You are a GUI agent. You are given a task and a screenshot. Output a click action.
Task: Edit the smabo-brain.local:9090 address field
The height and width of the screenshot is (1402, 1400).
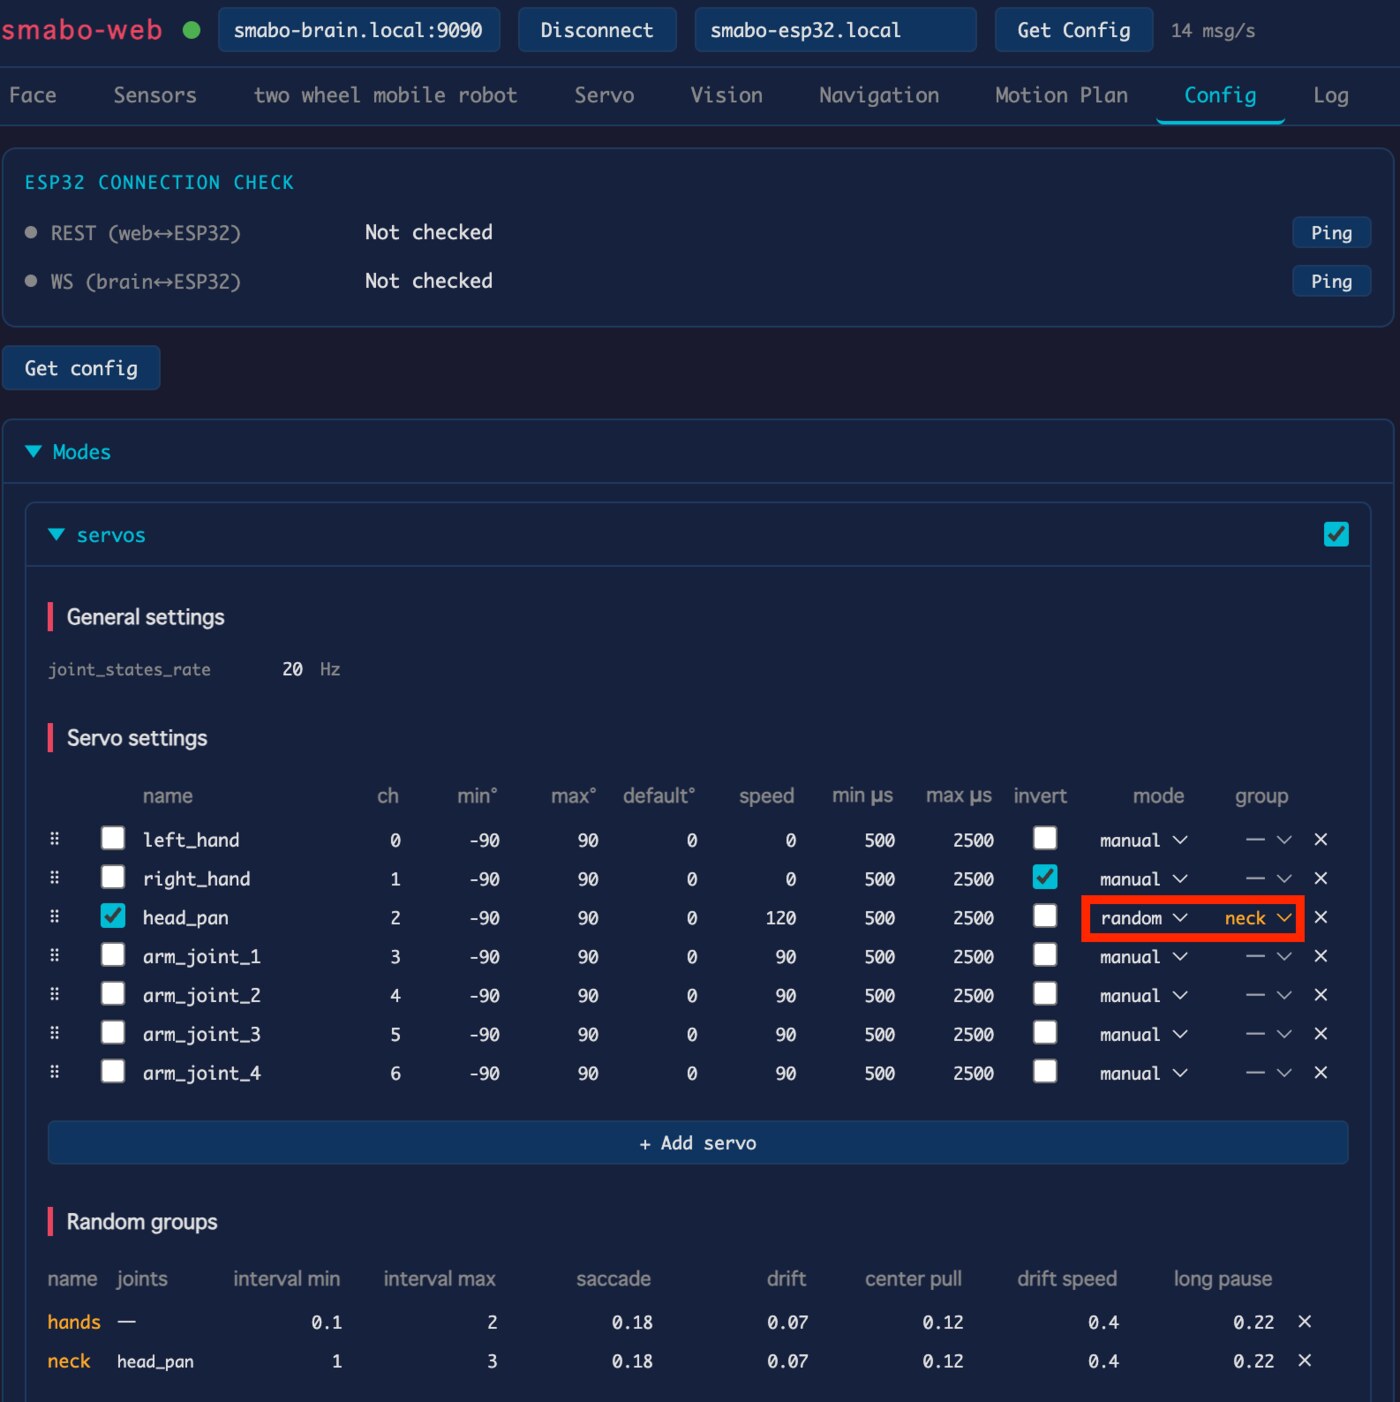[359, 30]
